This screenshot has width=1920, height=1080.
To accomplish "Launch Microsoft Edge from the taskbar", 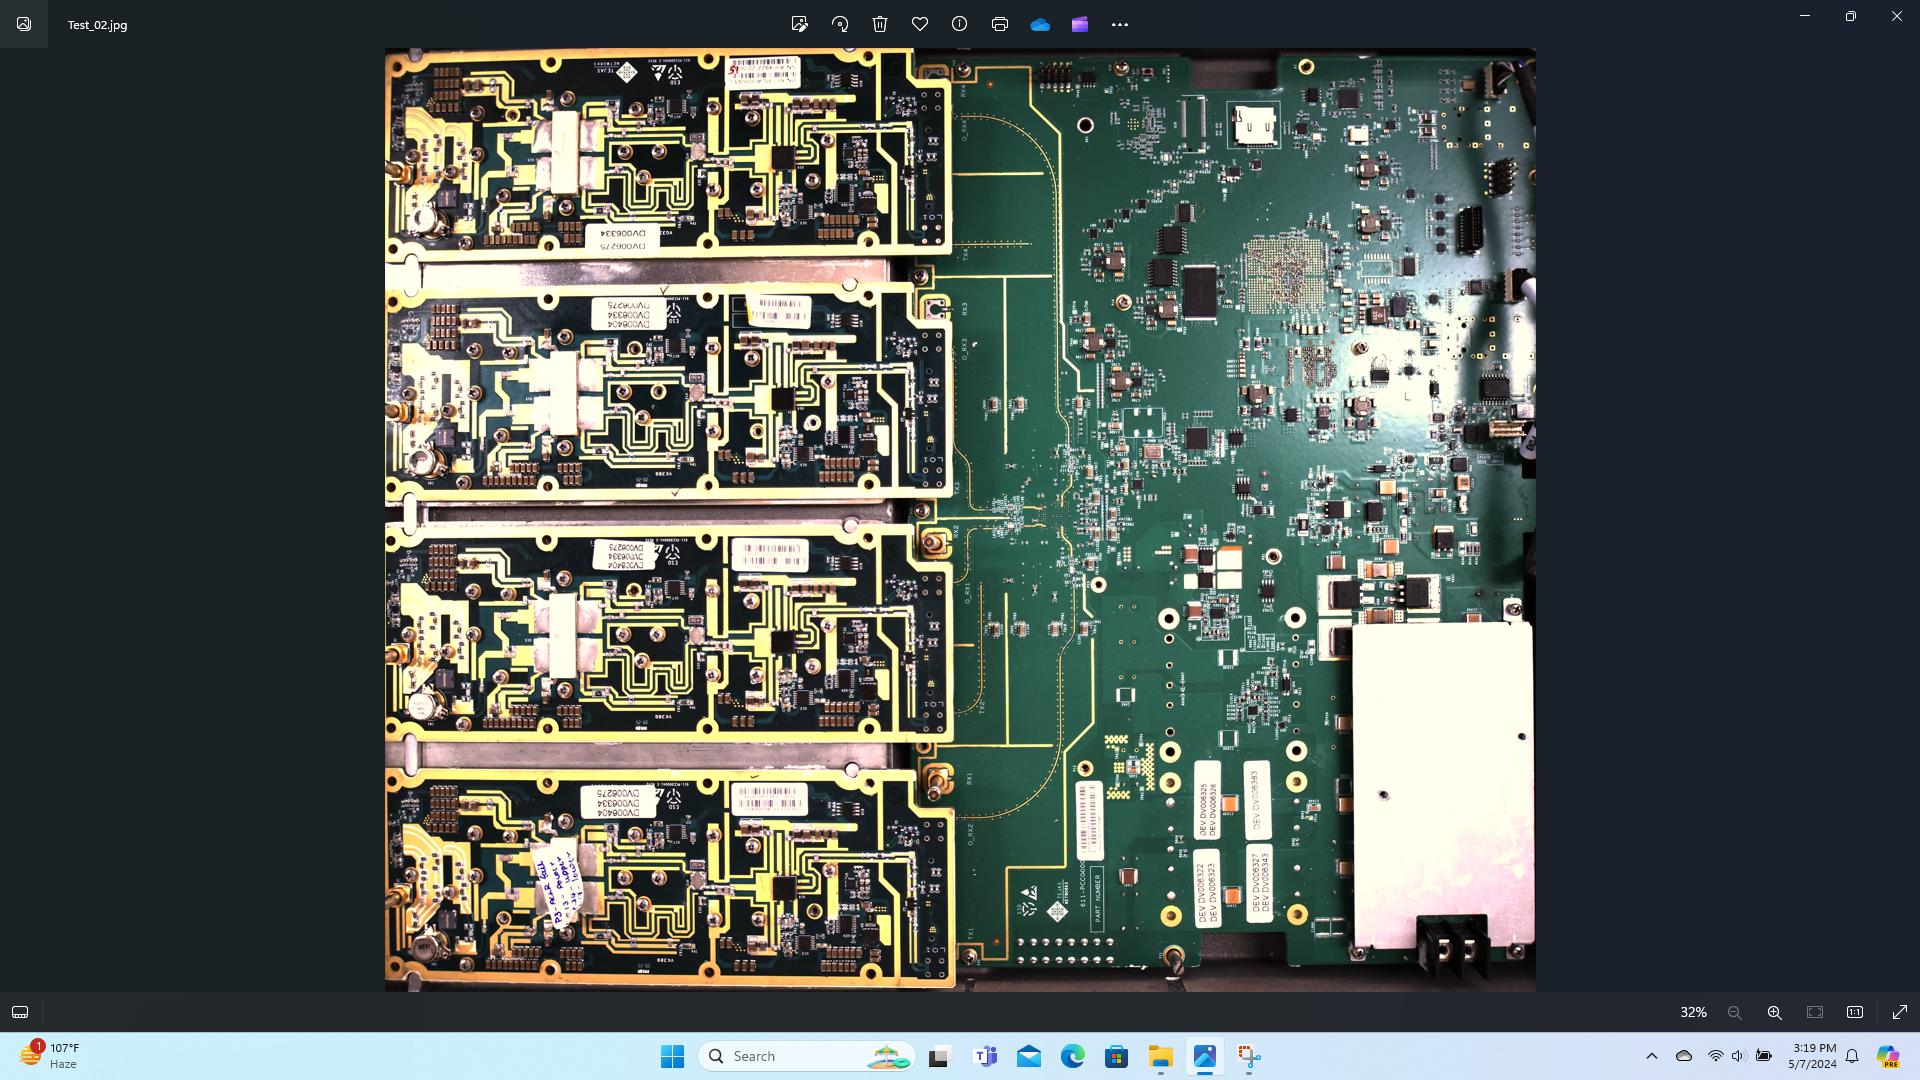I will click(x=1073, y=1056).
